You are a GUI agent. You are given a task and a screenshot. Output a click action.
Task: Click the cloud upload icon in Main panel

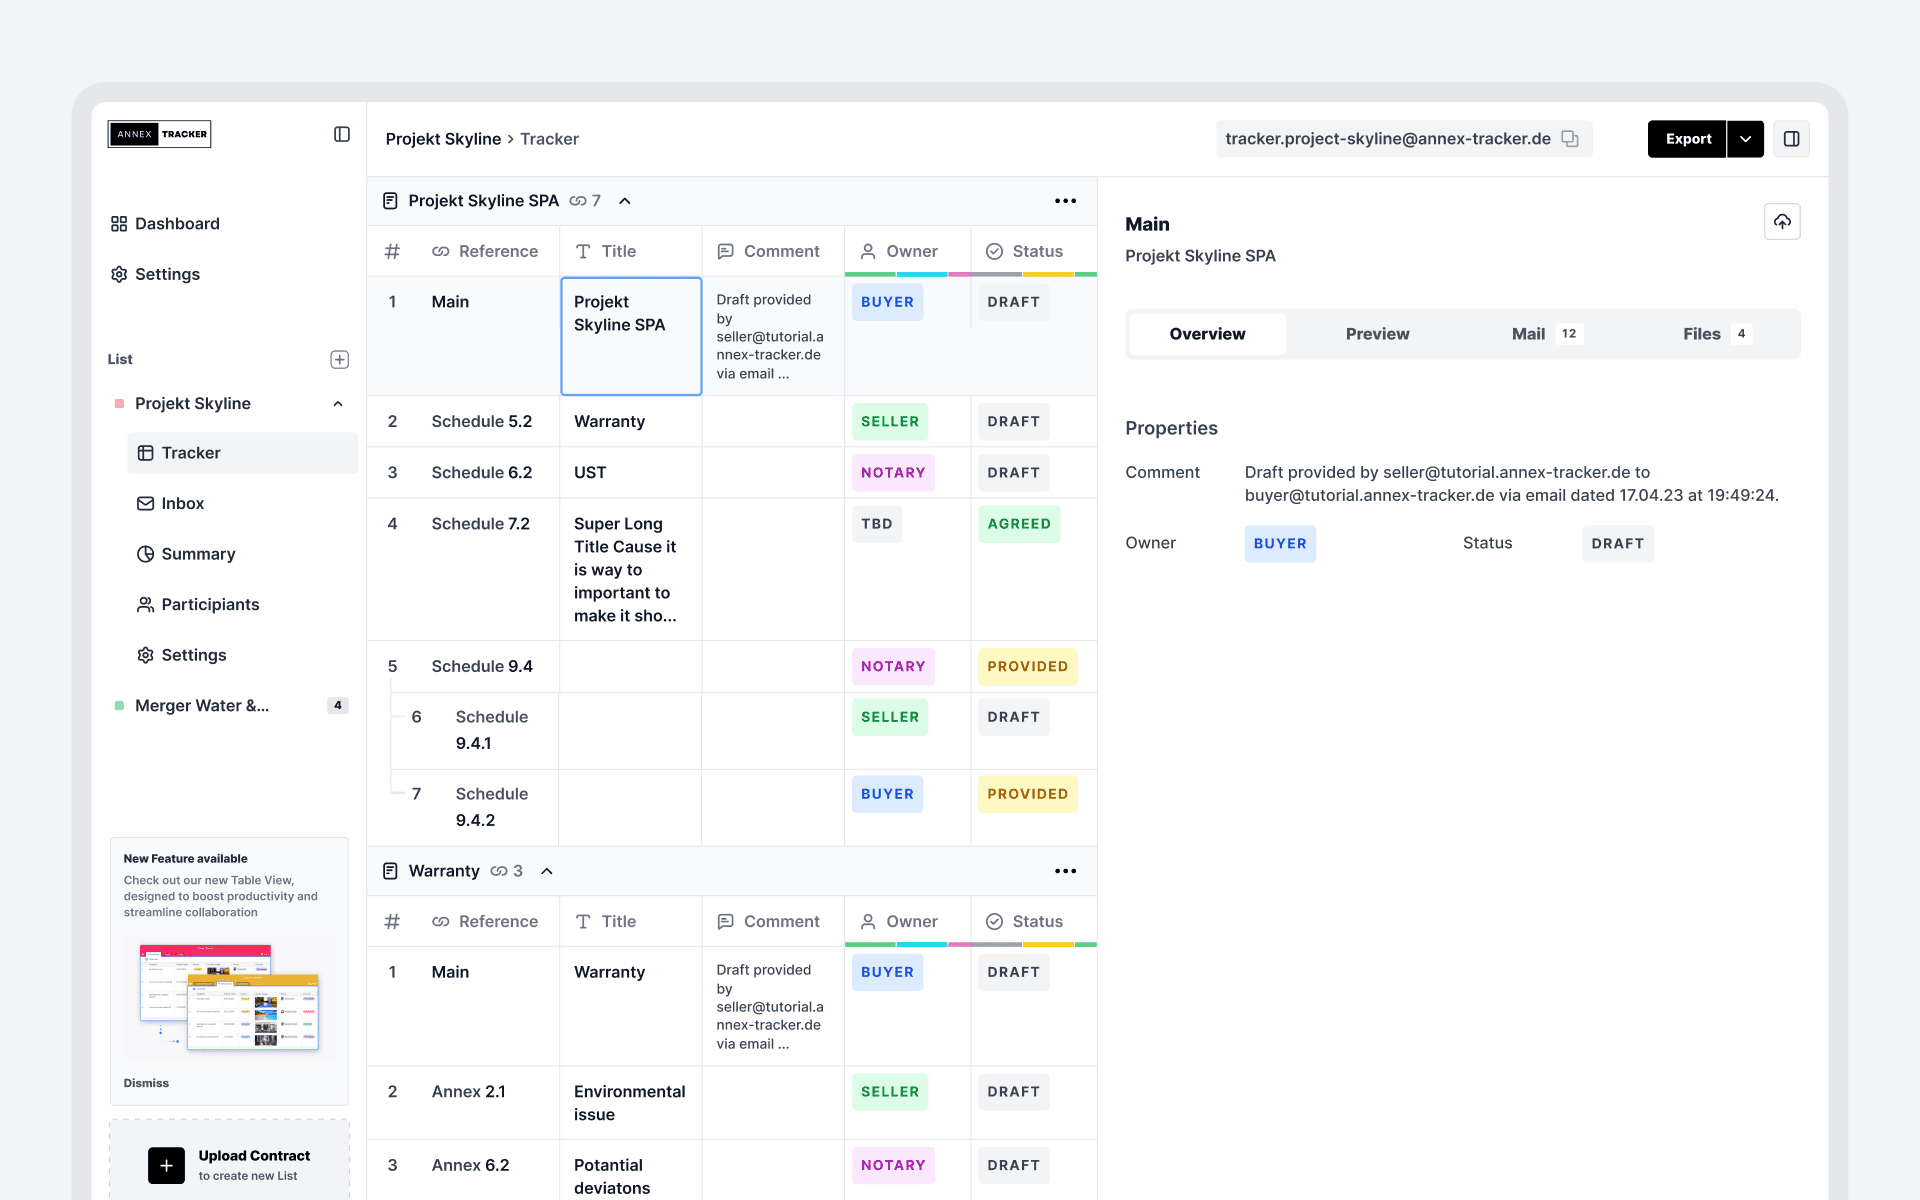tap(1782, 222)
